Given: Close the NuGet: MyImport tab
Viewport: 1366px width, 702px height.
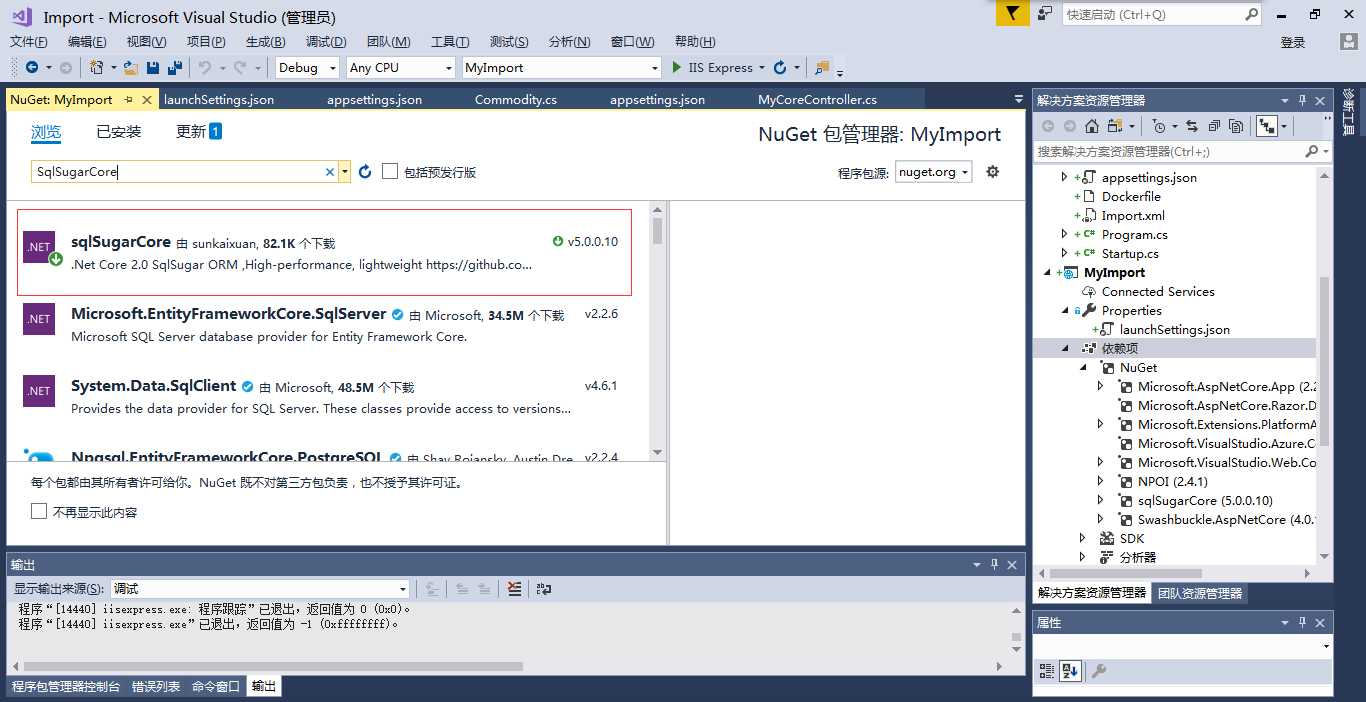Looking at the screenshot, I should pos(147,100).
